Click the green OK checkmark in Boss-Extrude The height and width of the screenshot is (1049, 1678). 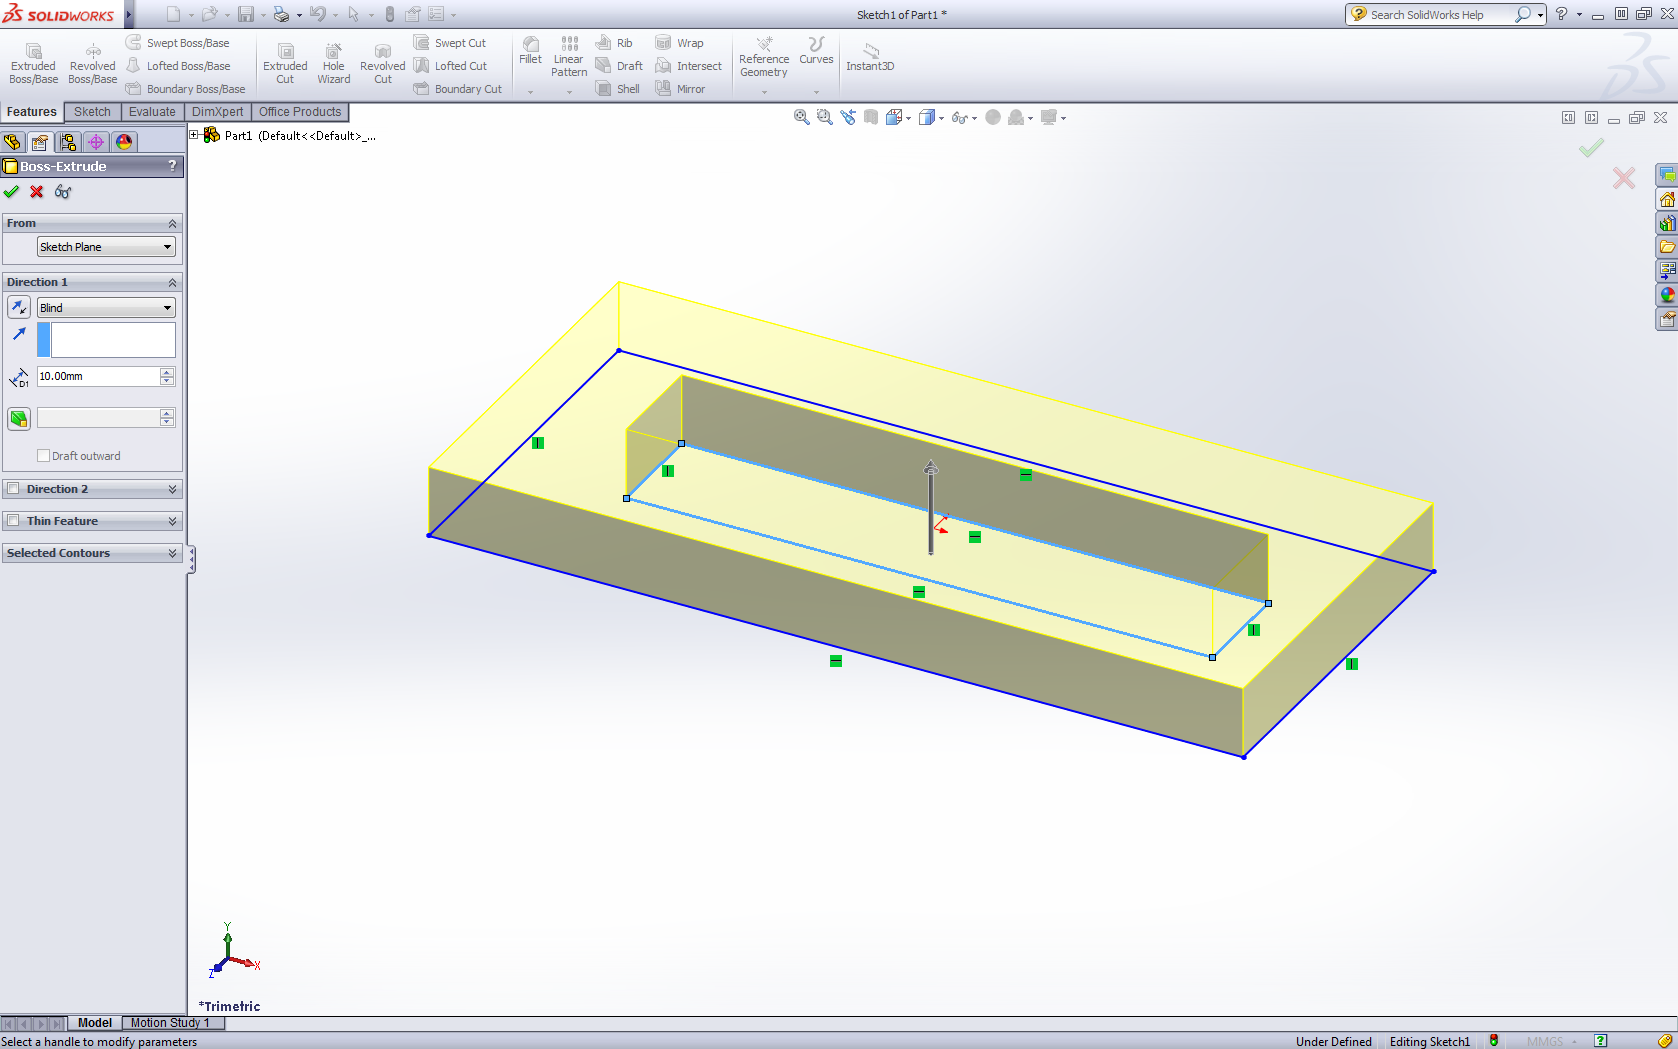pos(12,192)
